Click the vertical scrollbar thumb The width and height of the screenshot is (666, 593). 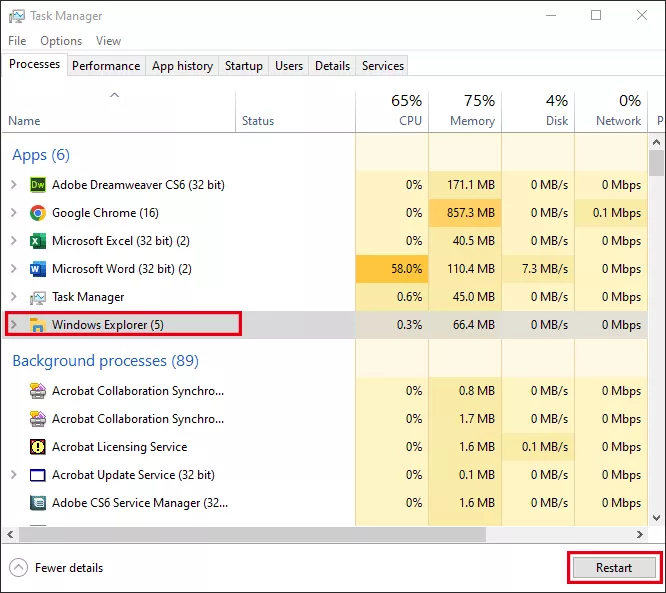click(x=656, y=163)
